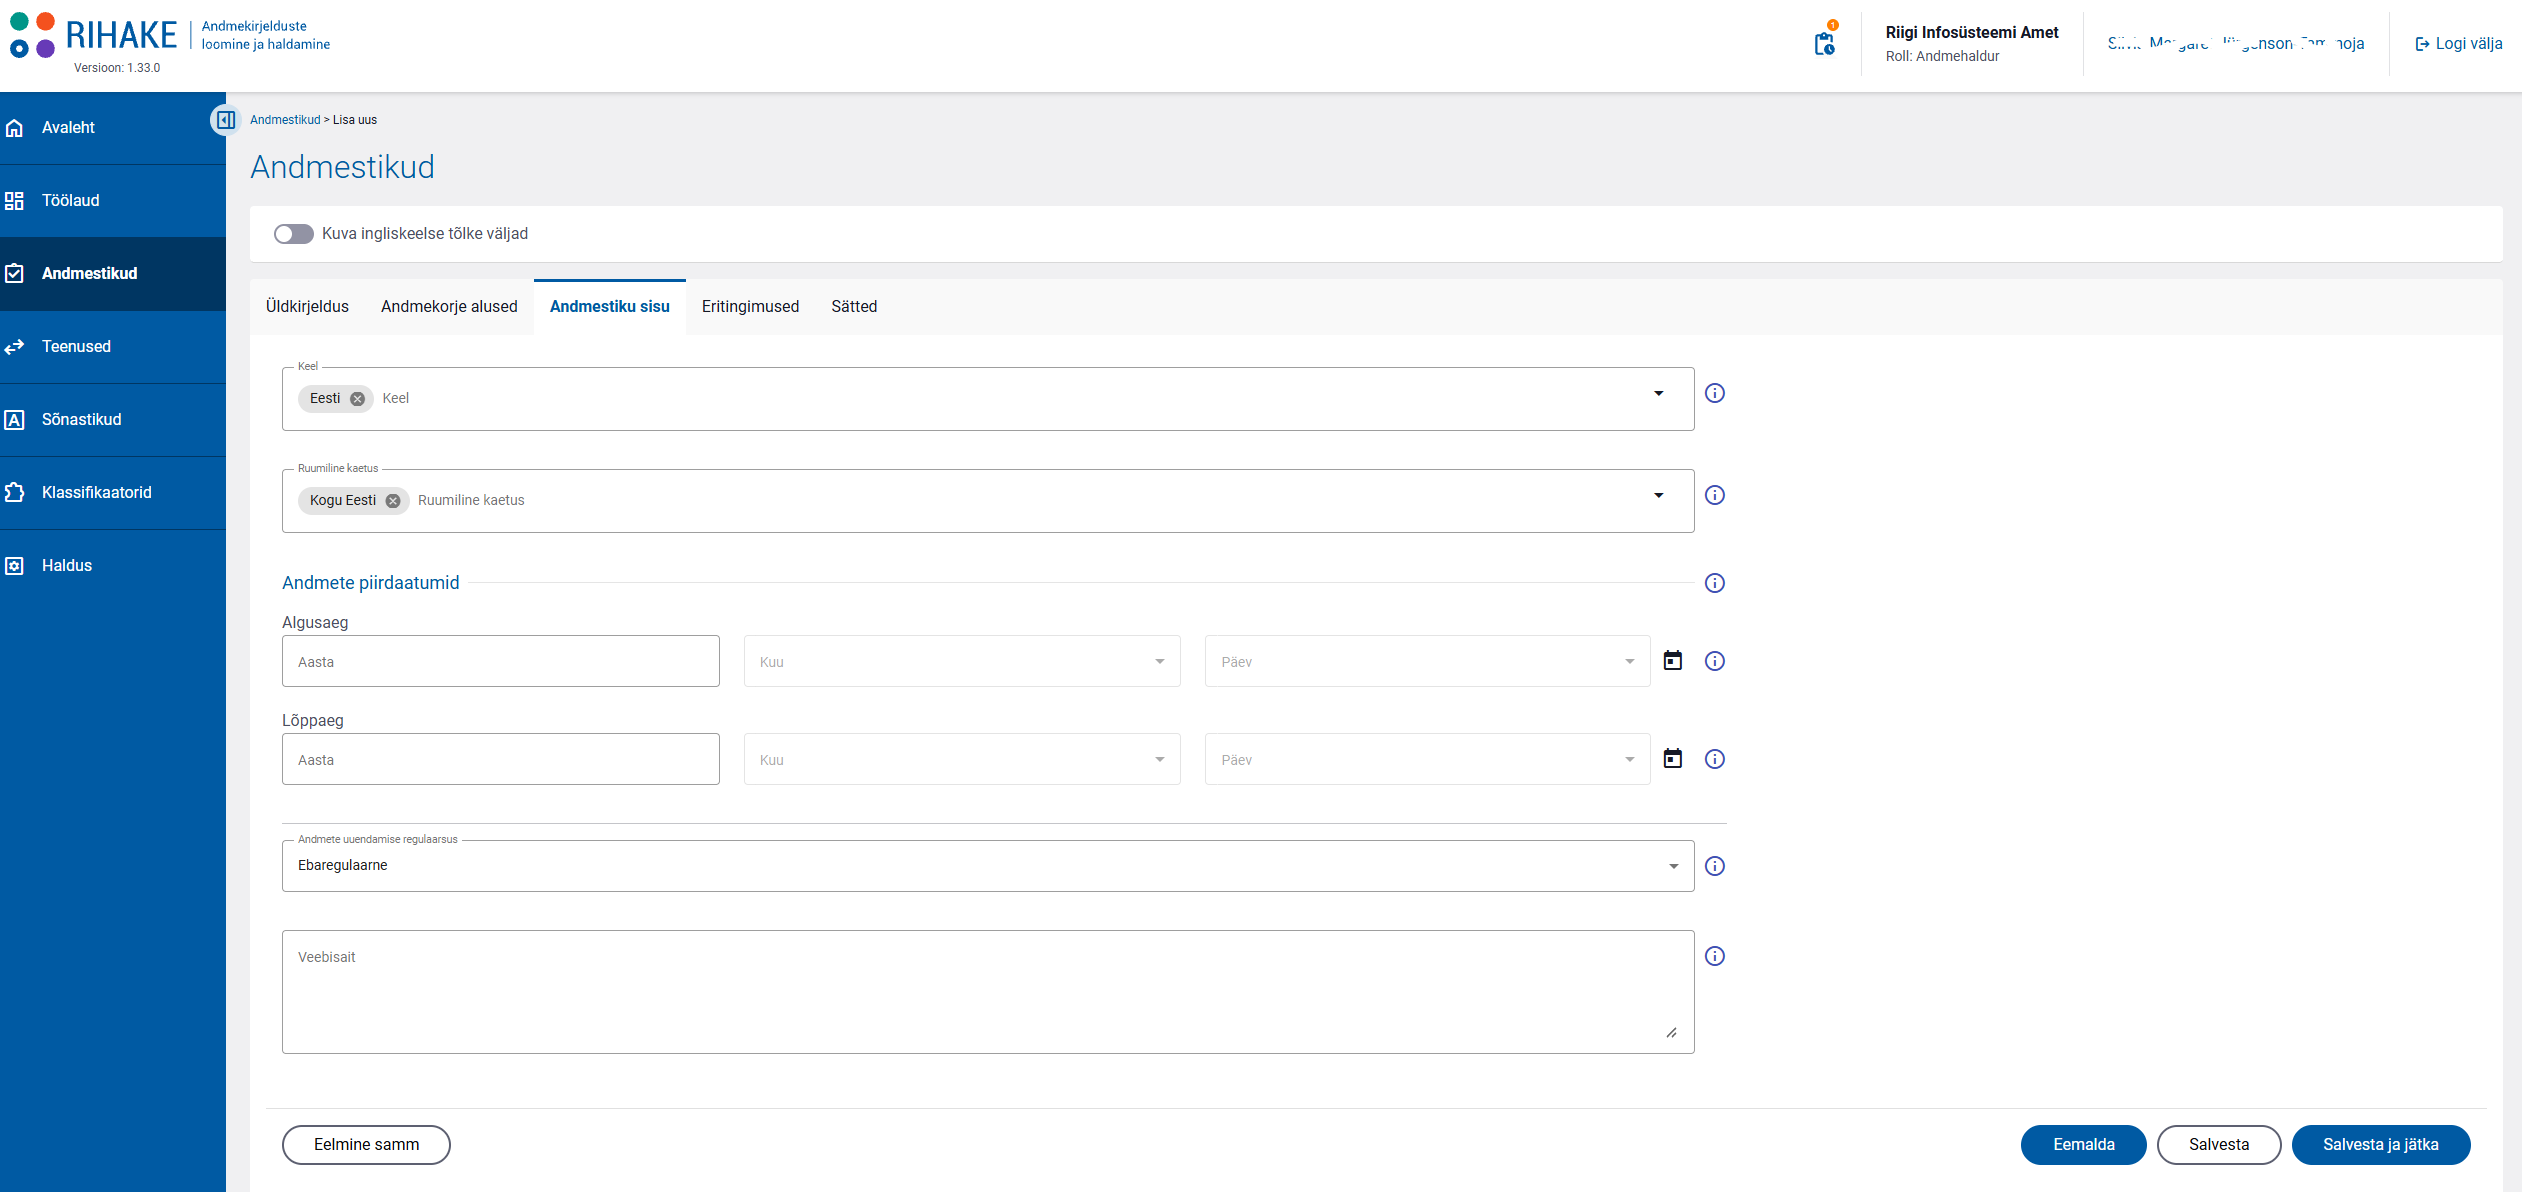Switch to Üldkirjeldus tab
This screenshot has width=2522, height=1192.
coord(307,307)
